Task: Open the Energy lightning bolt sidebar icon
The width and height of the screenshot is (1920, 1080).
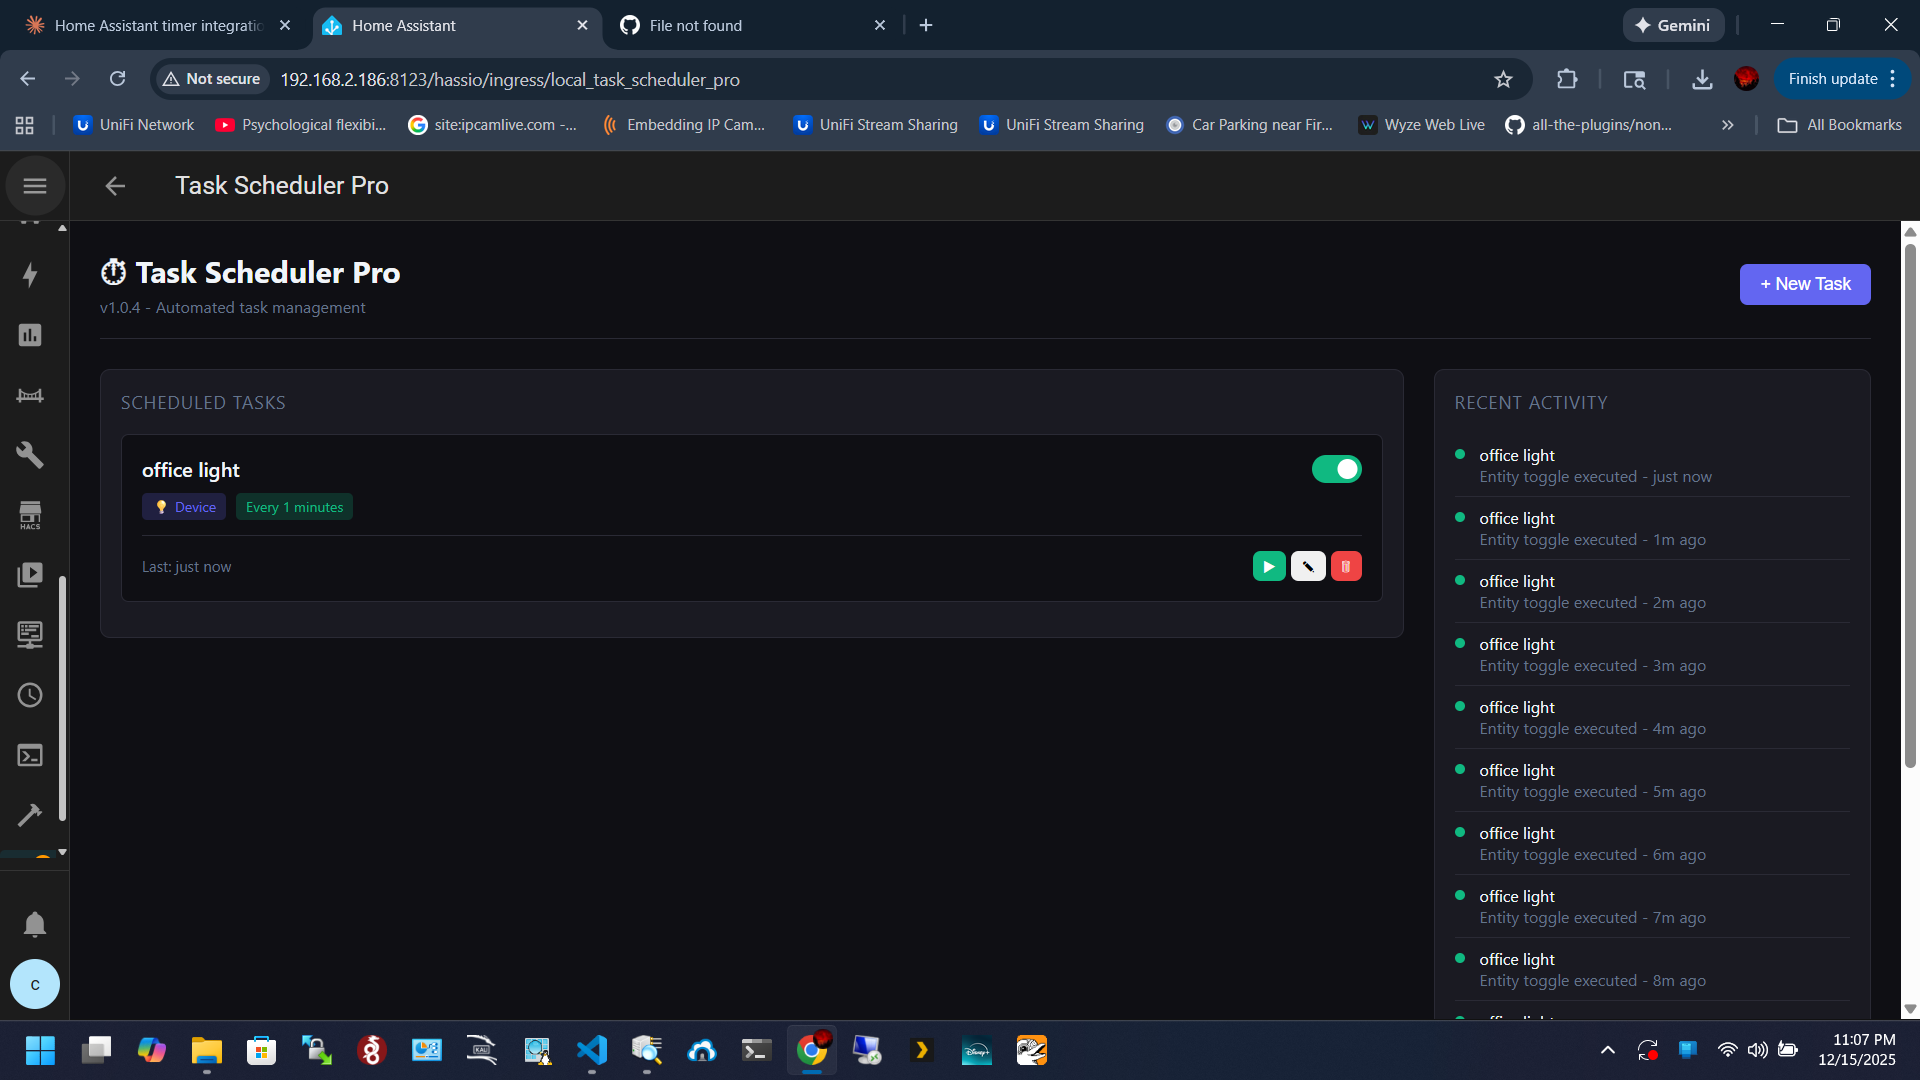Action: tap(30, 275)
